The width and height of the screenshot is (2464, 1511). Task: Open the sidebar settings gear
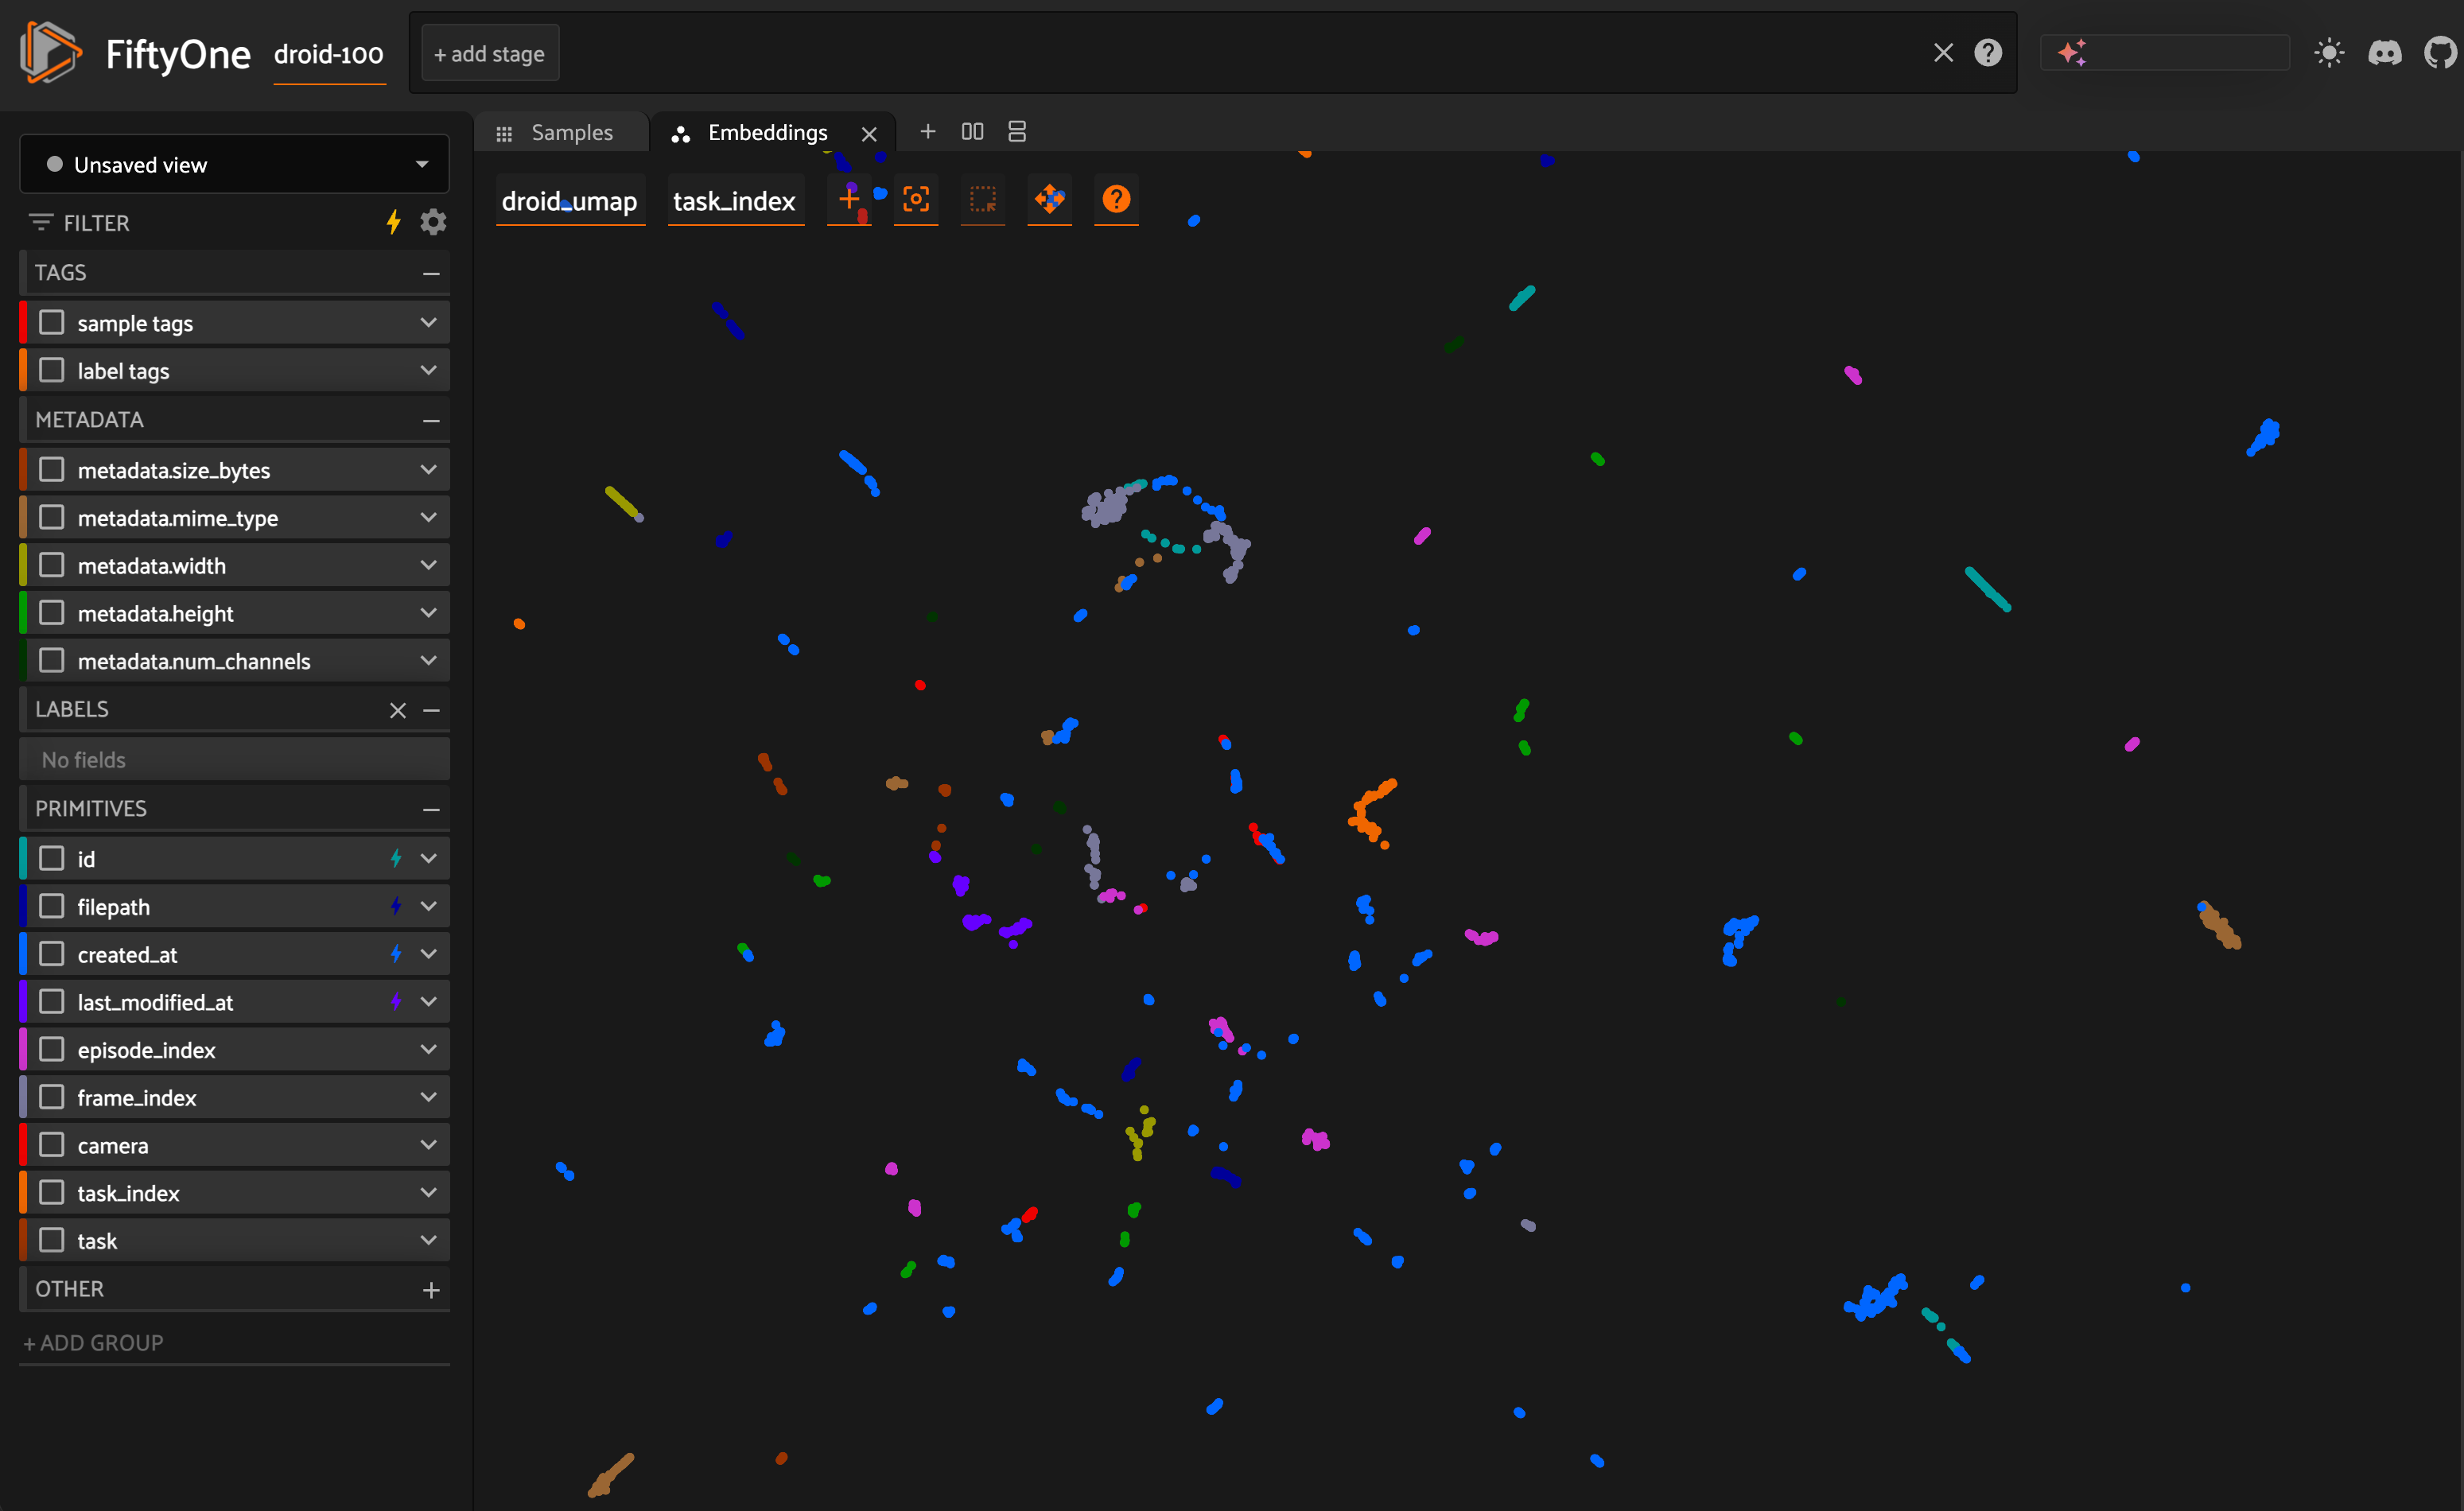[x=433, y=222]
